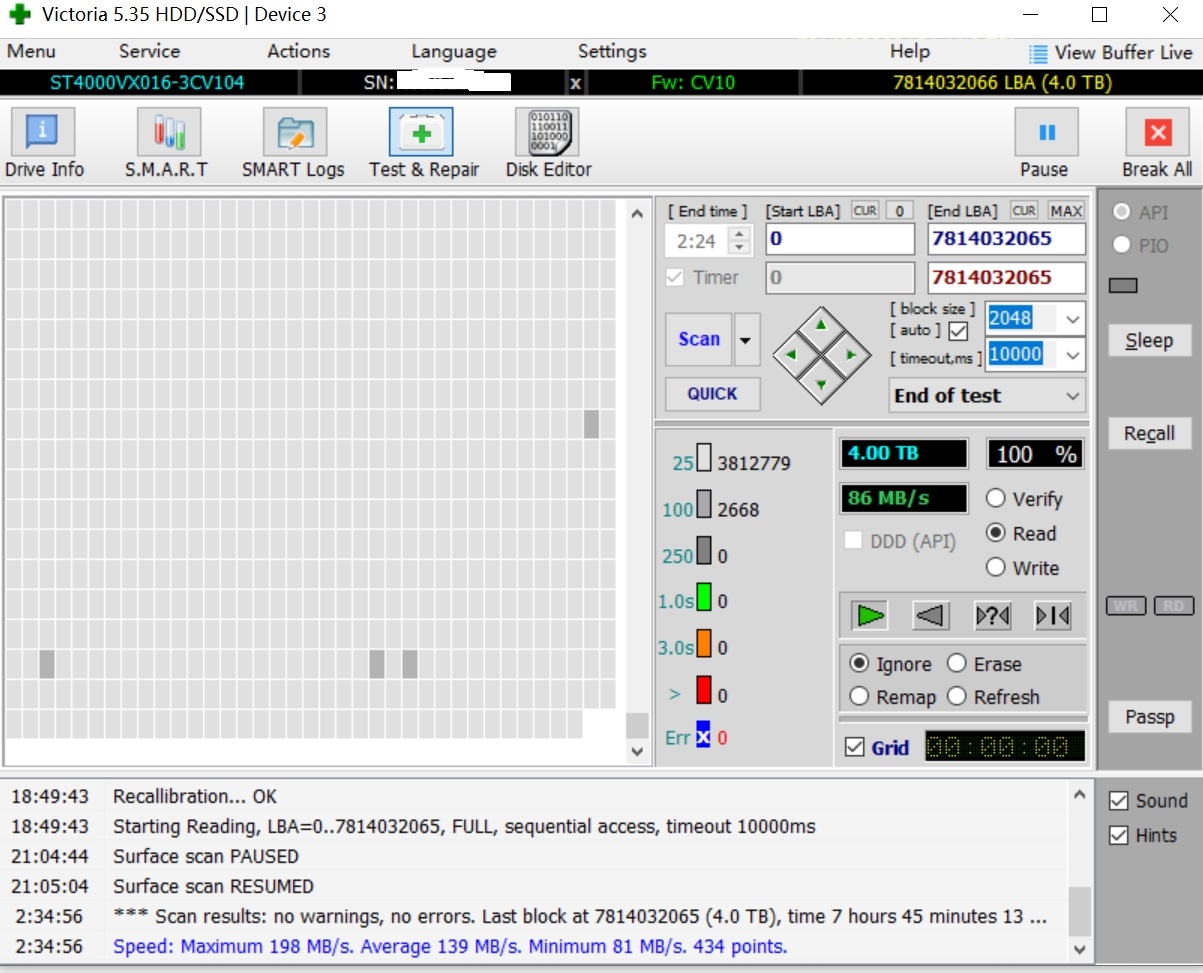Click the CUR button next to Start LBA

pos(865,211)
